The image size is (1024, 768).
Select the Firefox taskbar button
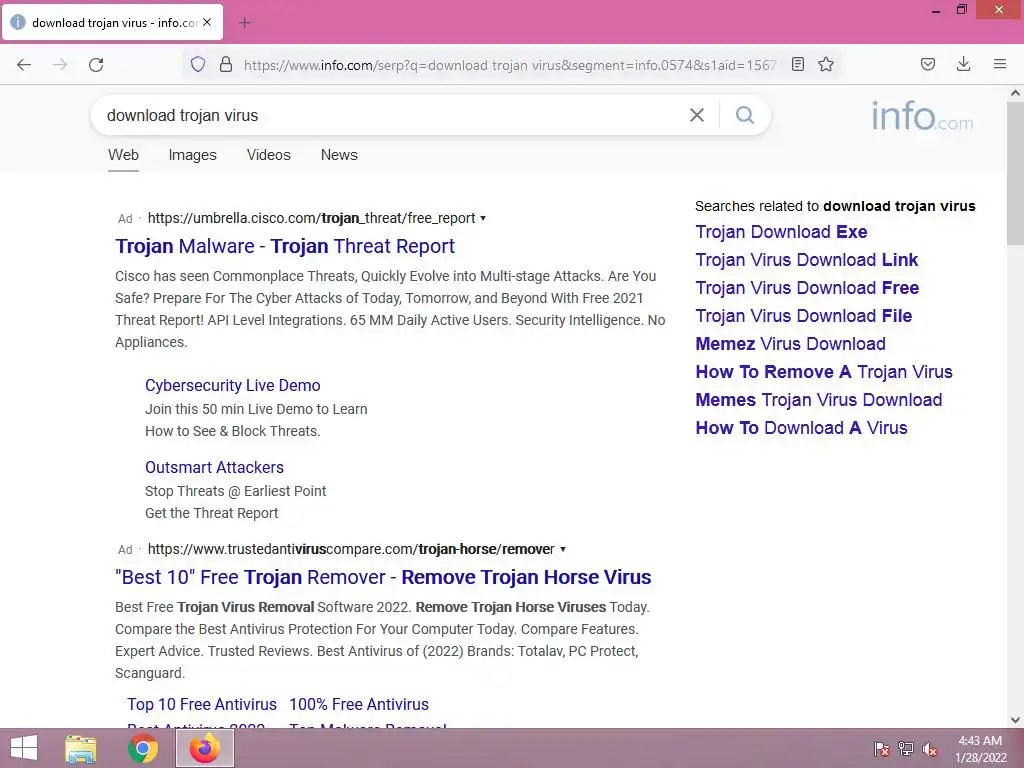pyautogui.click(x=205, y=748)
